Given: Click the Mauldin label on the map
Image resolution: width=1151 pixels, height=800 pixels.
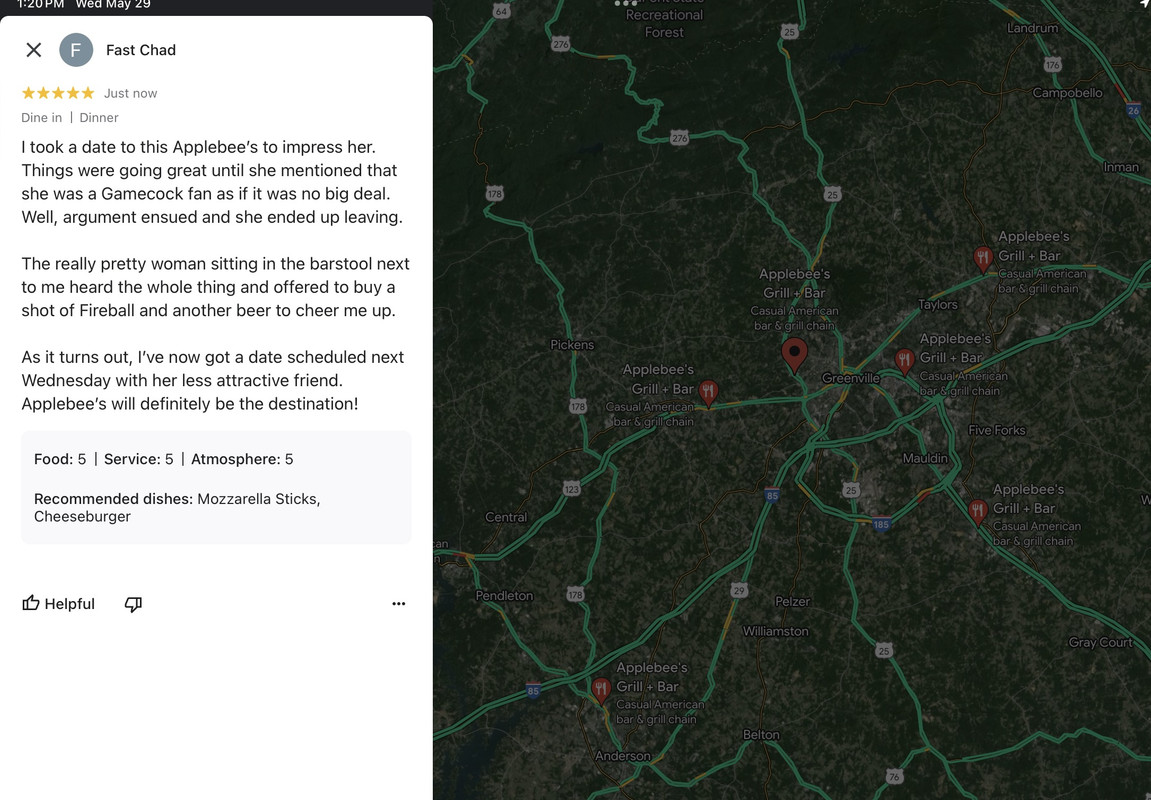Looking at the screenshot, I should (925, 458).
